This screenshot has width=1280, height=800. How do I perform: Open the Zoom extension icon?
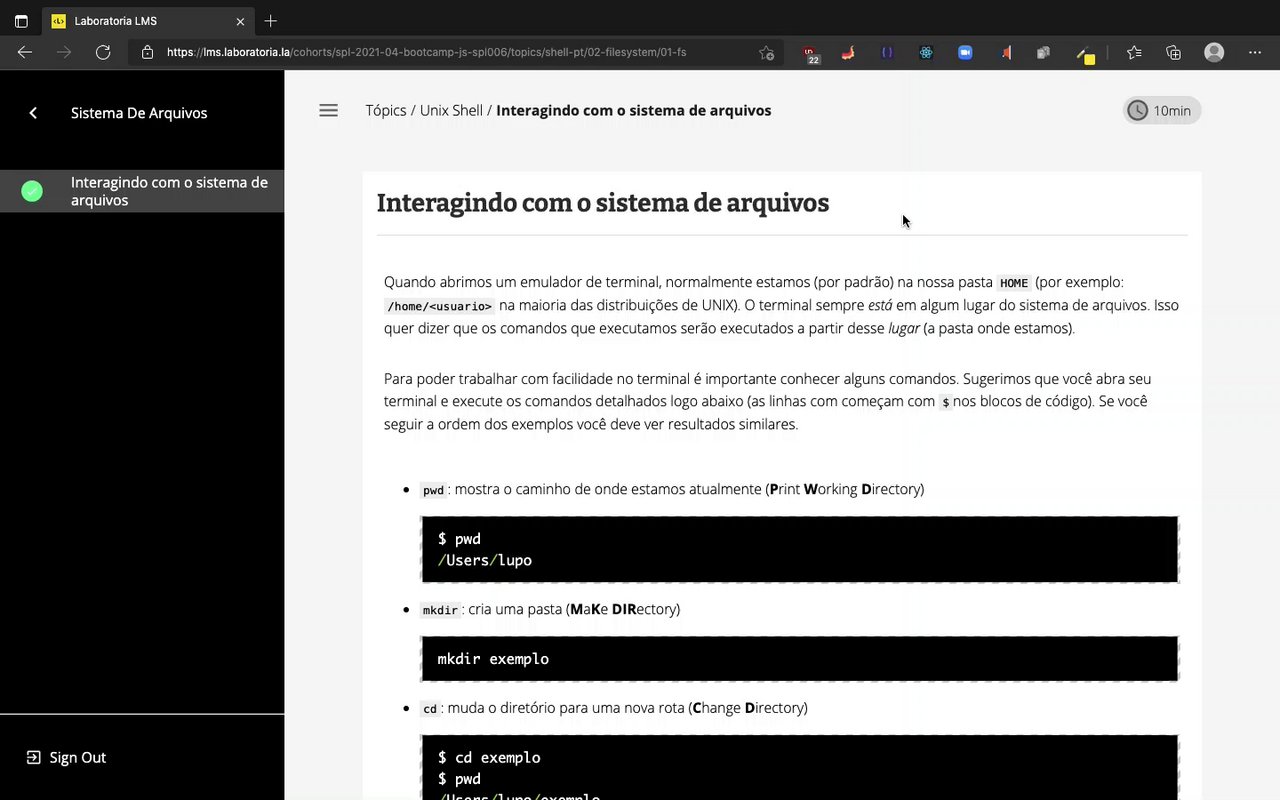tap(965, 52)
